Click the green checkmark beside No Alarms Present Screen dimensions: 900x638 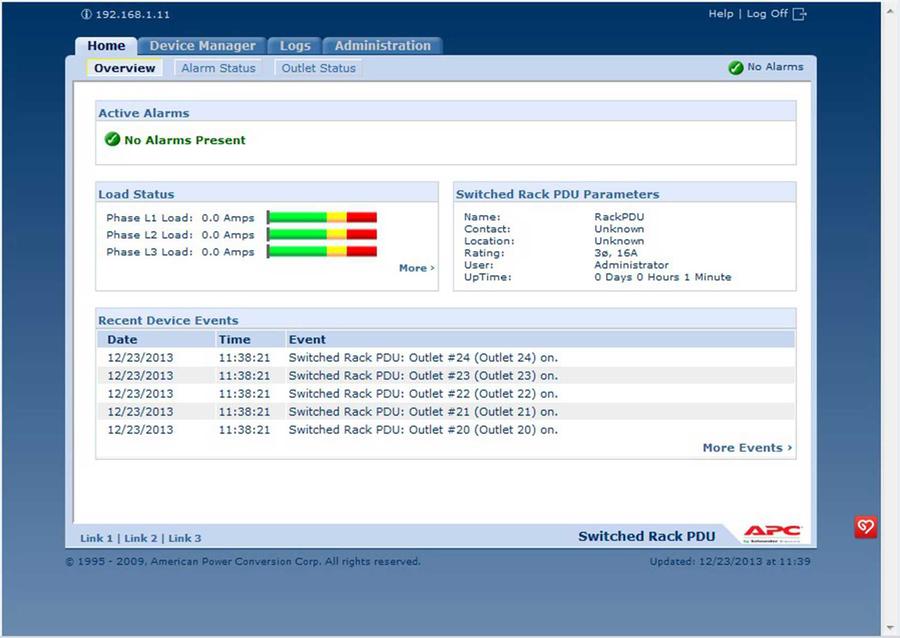(x=113, y=140)
